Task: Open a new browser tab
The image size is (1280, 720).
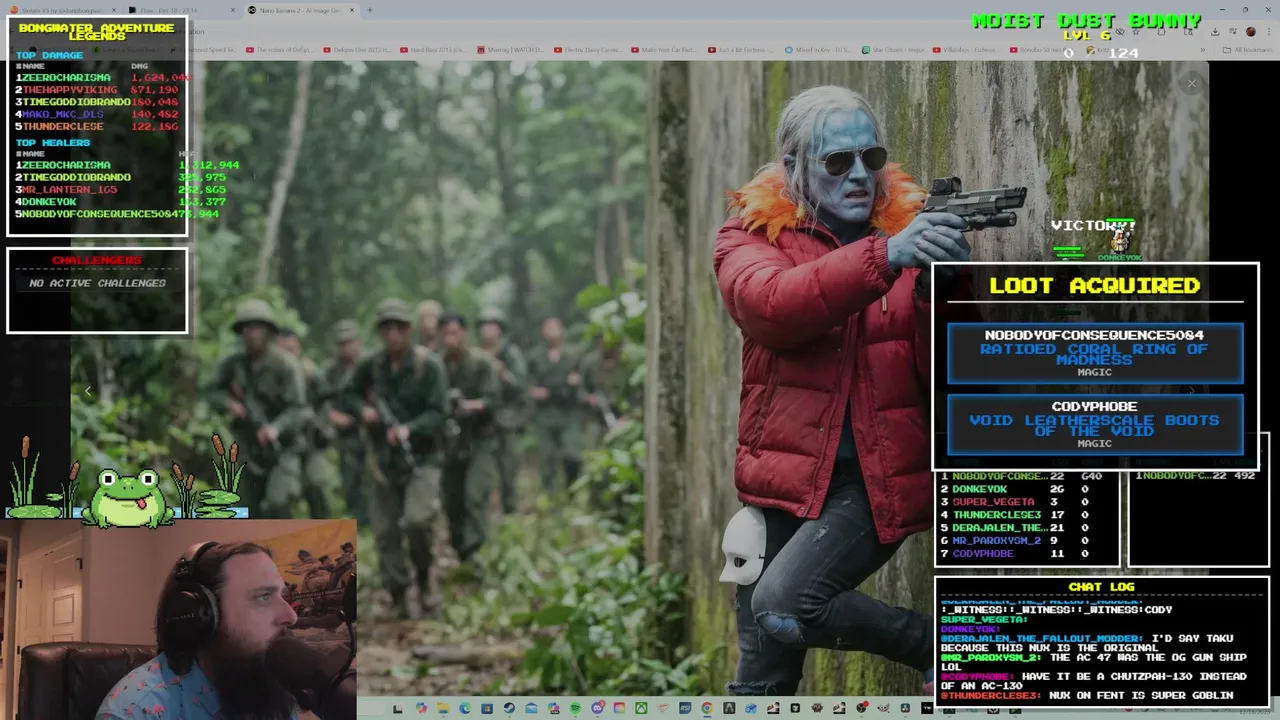Action: (x=369, y=10)
